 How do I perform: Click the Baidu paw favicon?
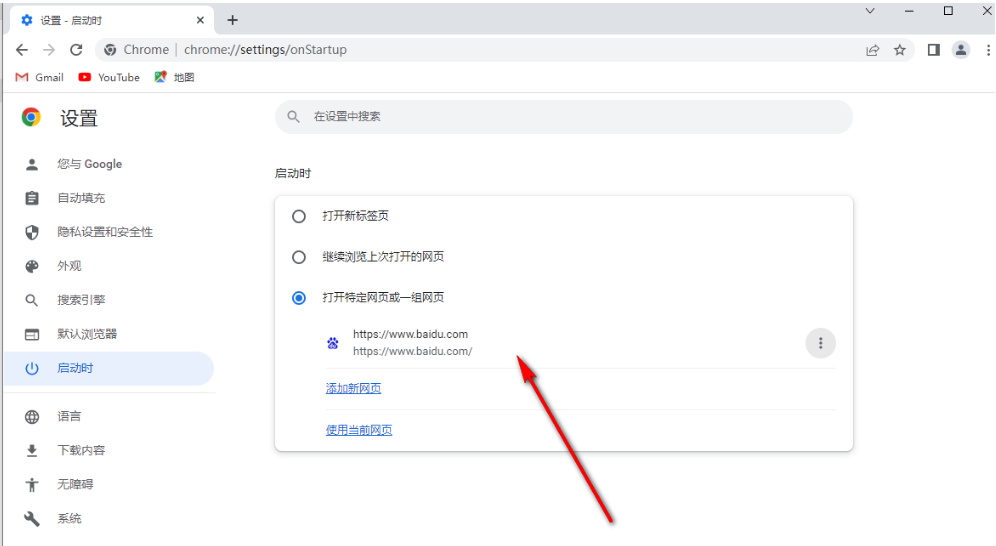coord(332,343)
